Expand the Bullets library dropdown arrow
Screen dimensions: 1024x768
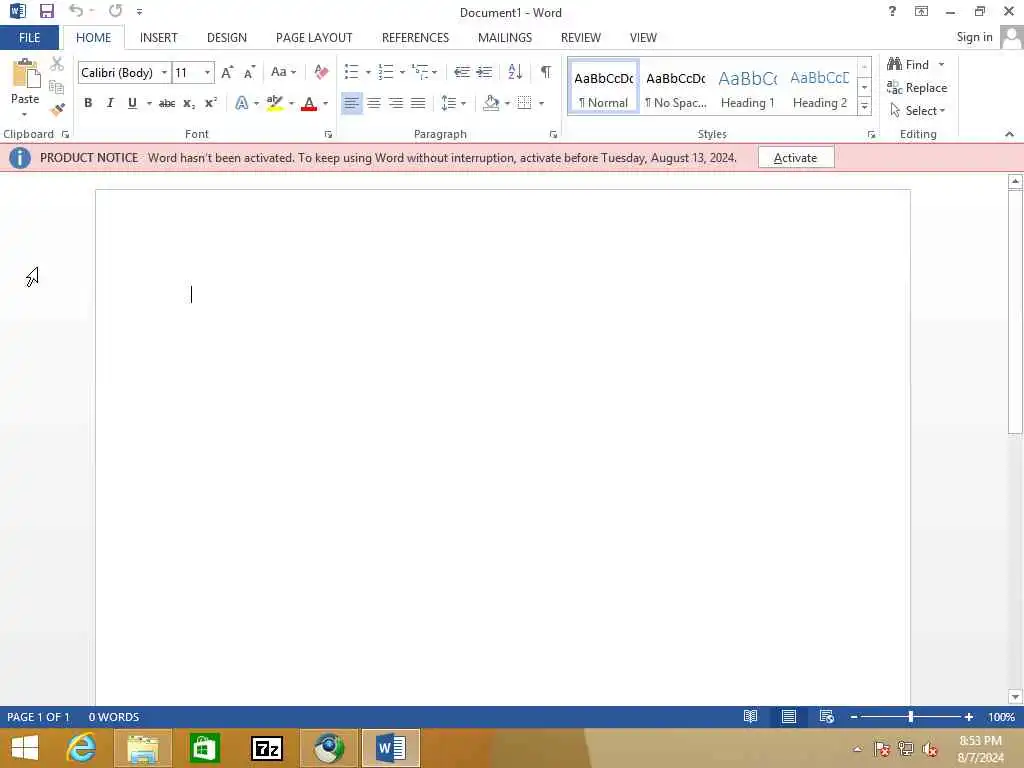click(368, 72)
